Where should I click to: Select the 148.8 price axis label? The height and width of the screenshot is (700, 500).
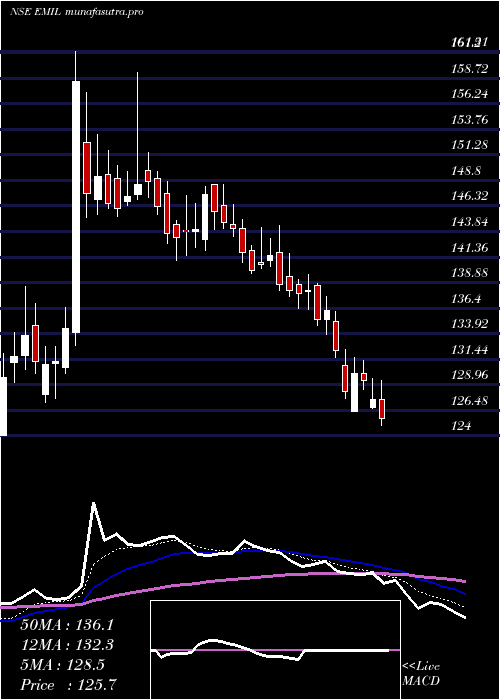[x=466, y=170]
